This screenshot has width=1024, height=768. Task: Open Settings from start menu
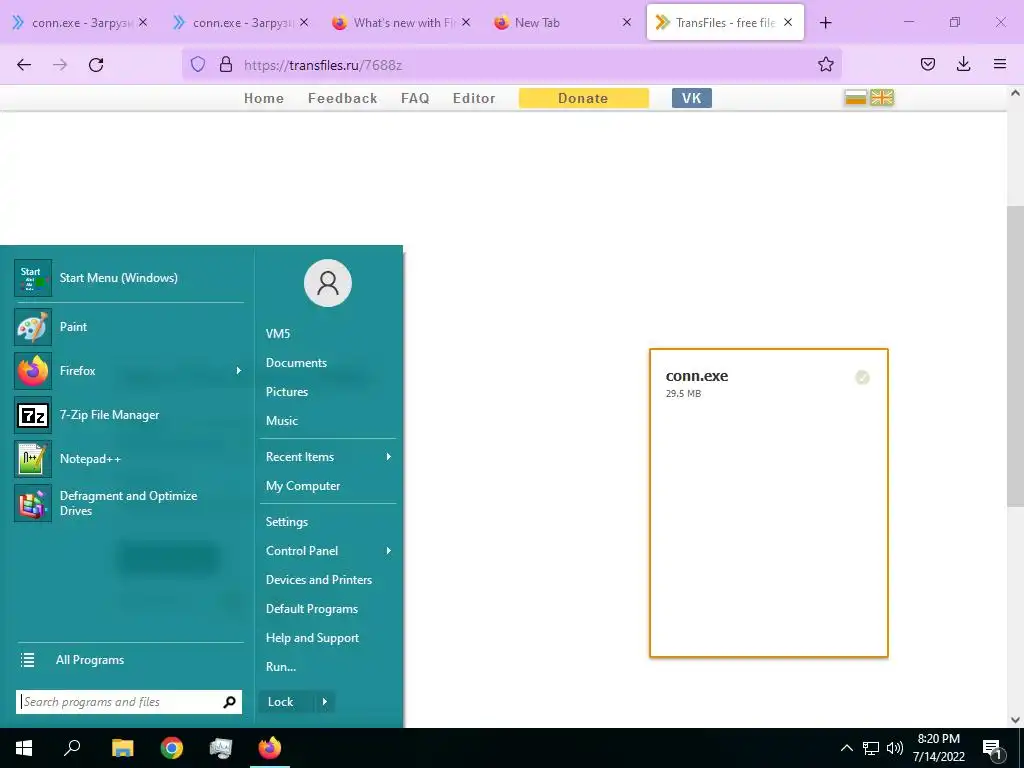point(287,522)
